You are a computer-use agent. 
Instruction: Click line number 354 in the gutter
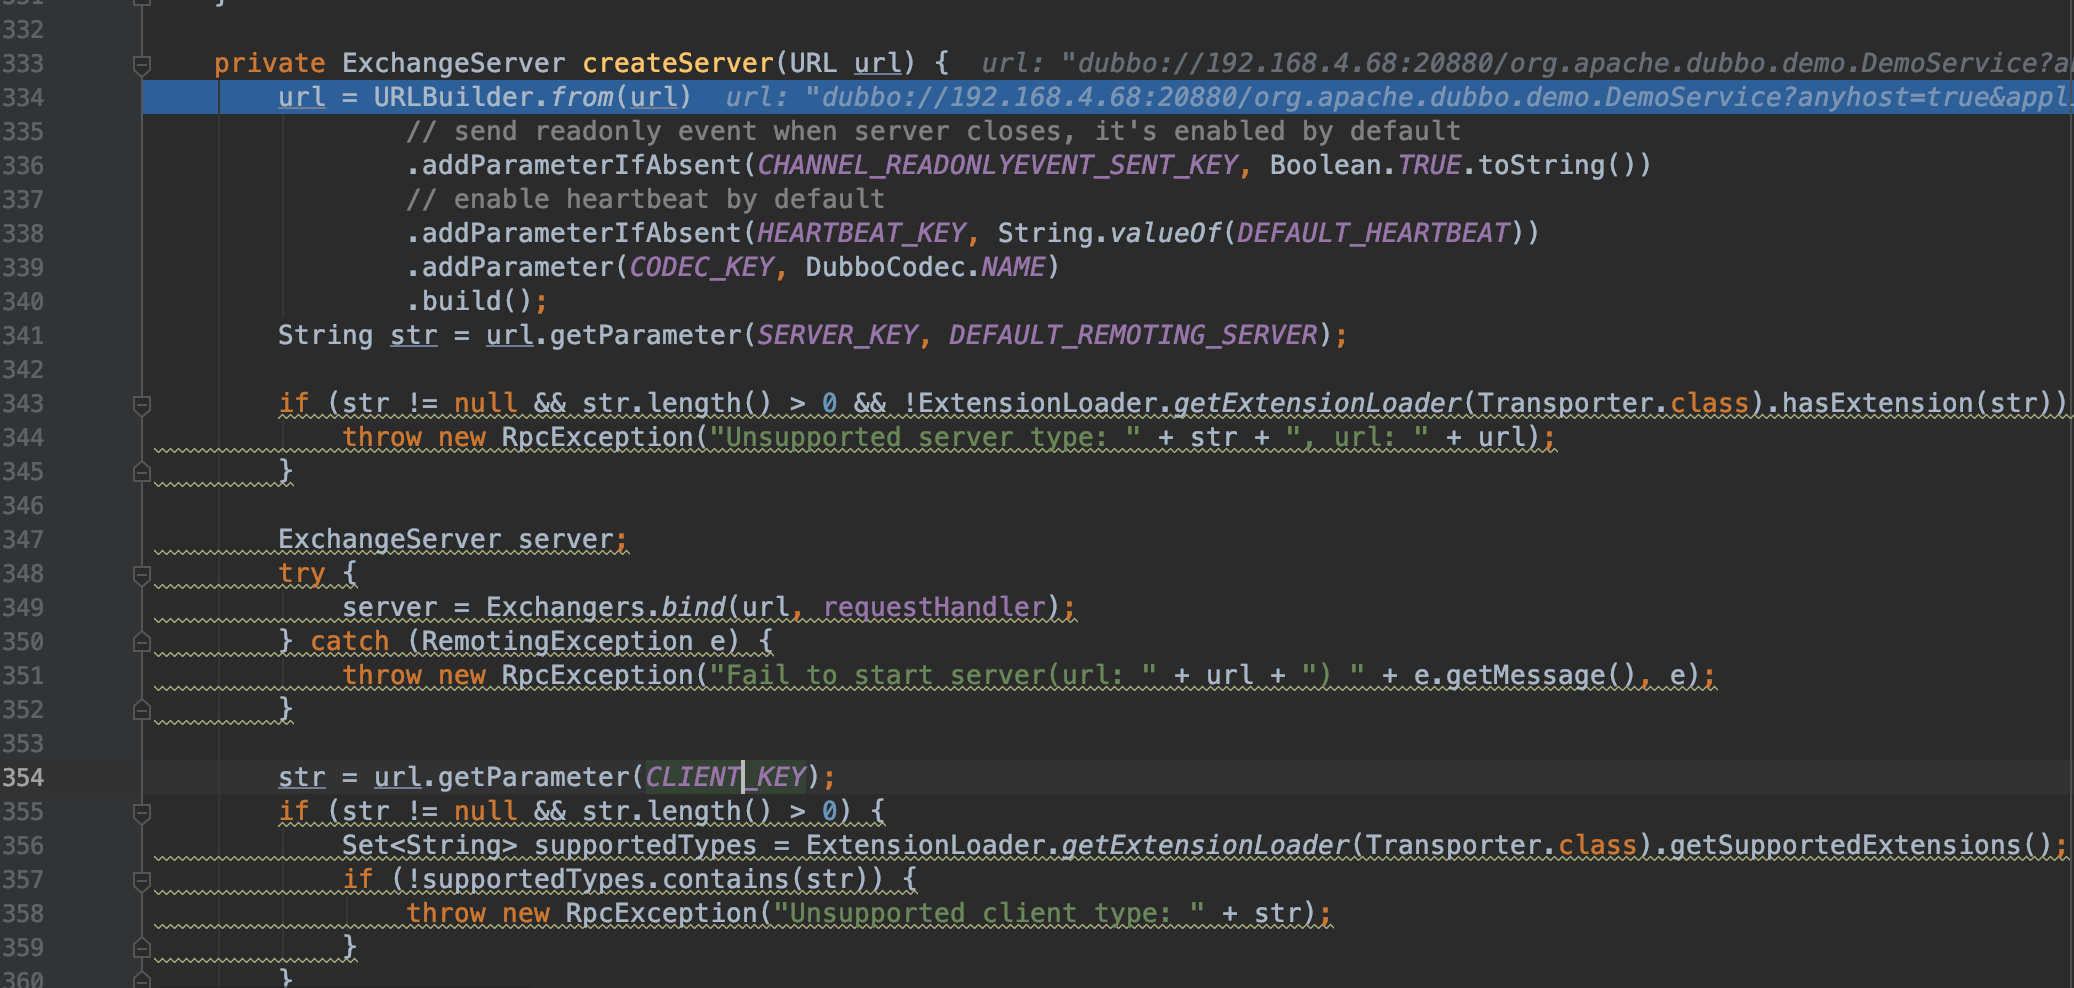coord(23,777)
